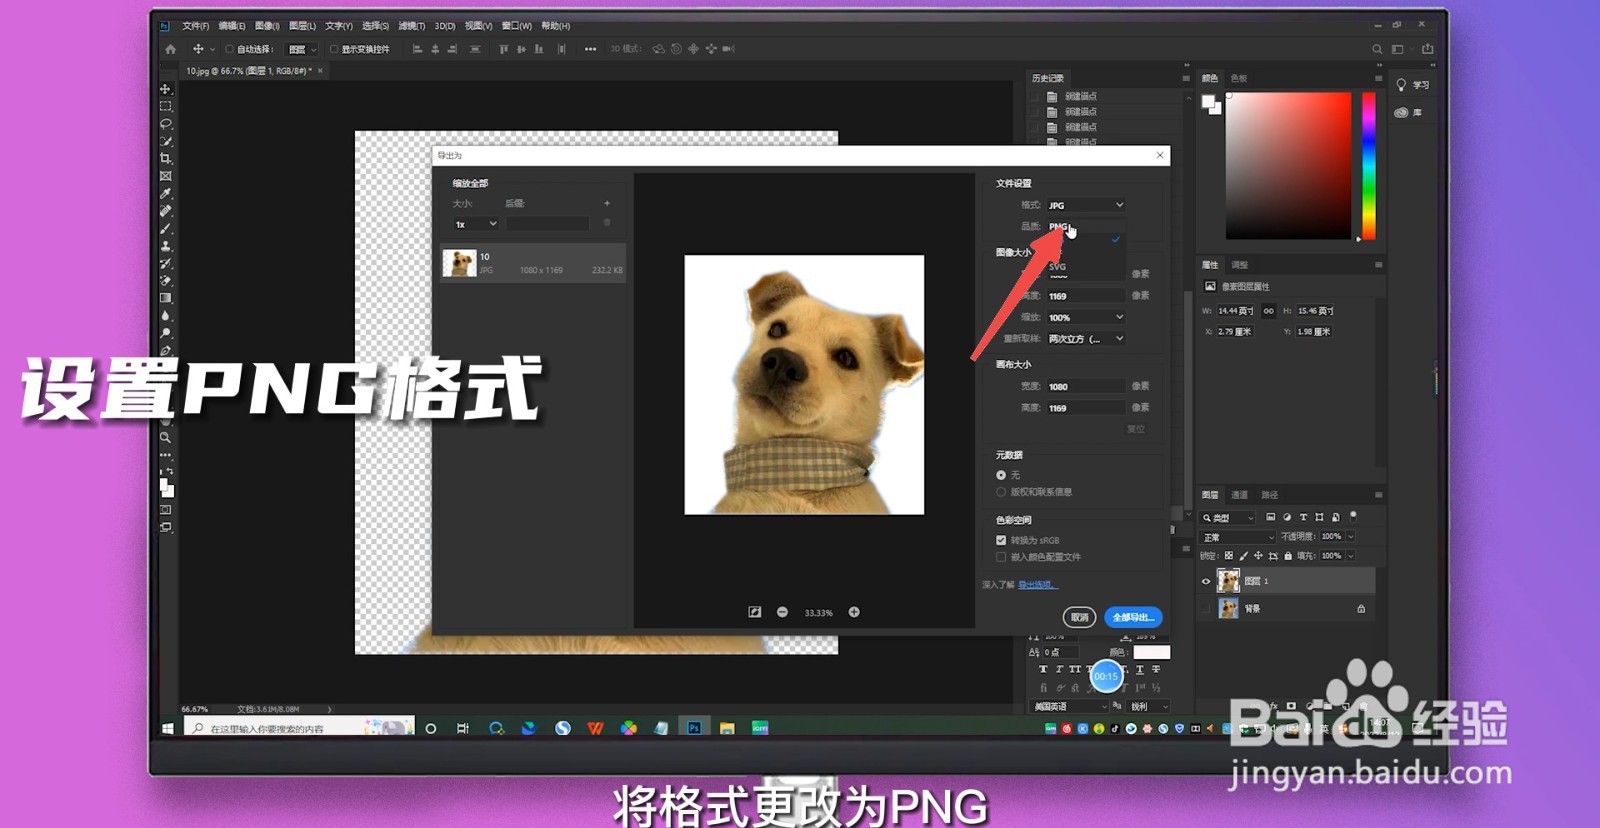1600x828 pixels.
Task: Click the rainbow hue slider bar
Action: point(1369,165)
